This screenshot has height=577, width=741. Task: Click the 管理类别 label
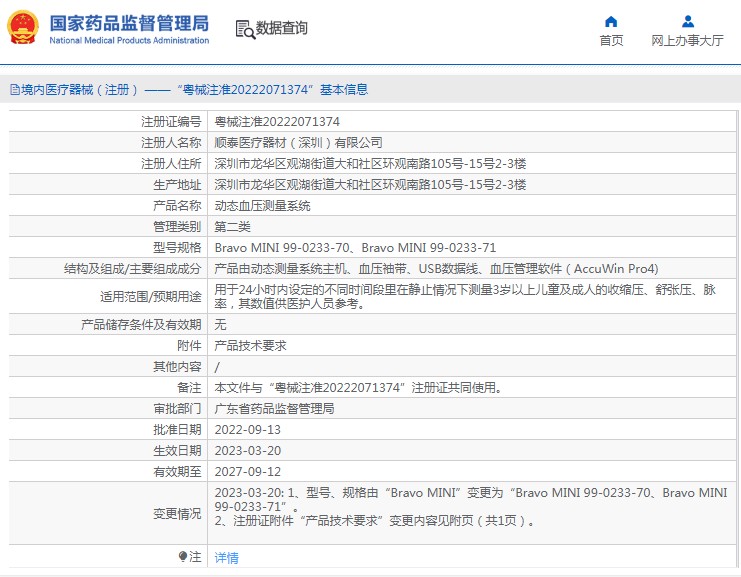(177, 227)
